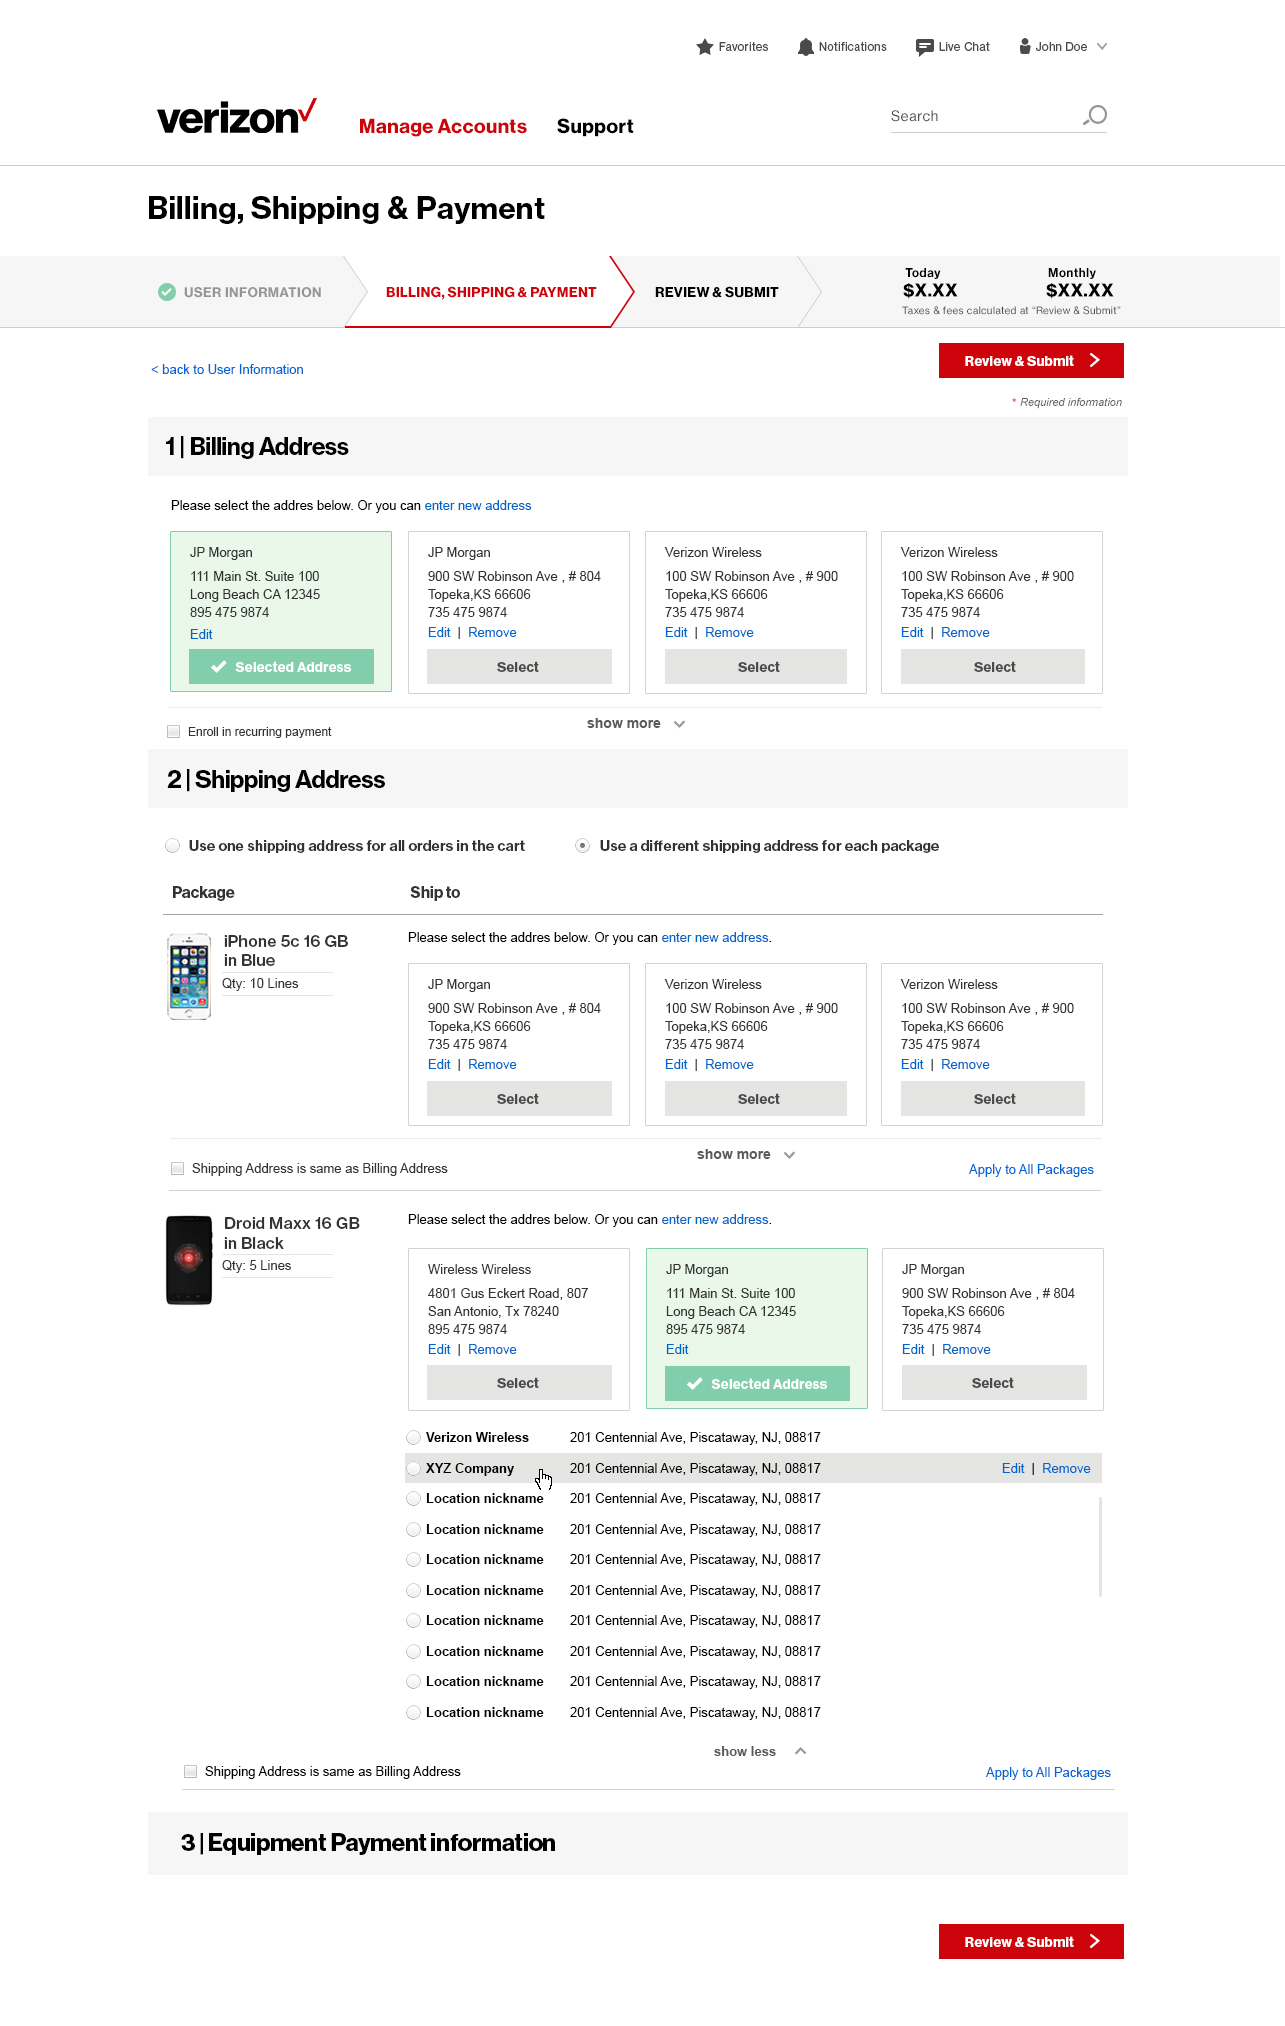
Task: Choose different shipping address for each package
Action: coord(582,846)
